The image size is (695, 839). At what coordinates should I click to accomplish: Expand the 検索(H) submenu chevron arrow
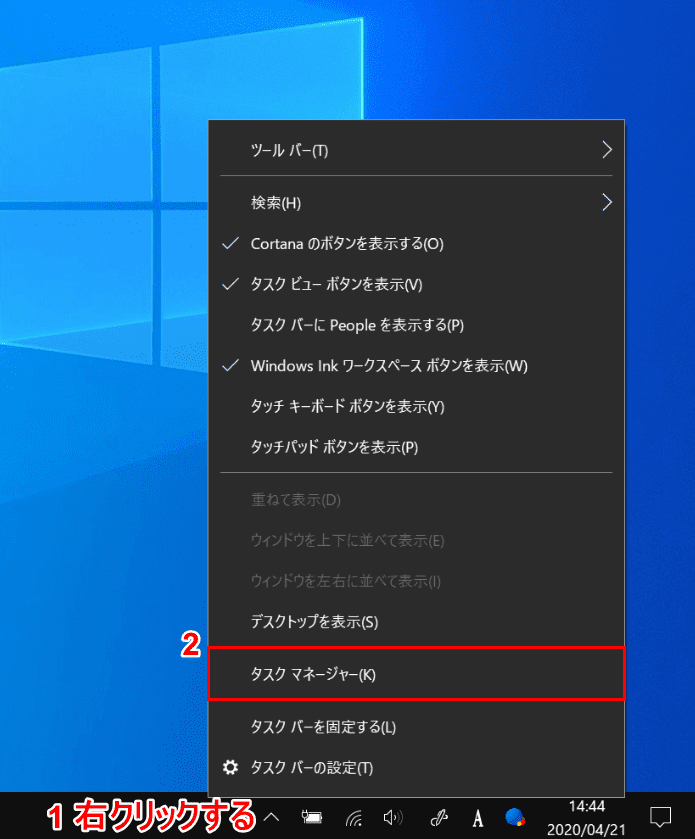click(606, 202)
